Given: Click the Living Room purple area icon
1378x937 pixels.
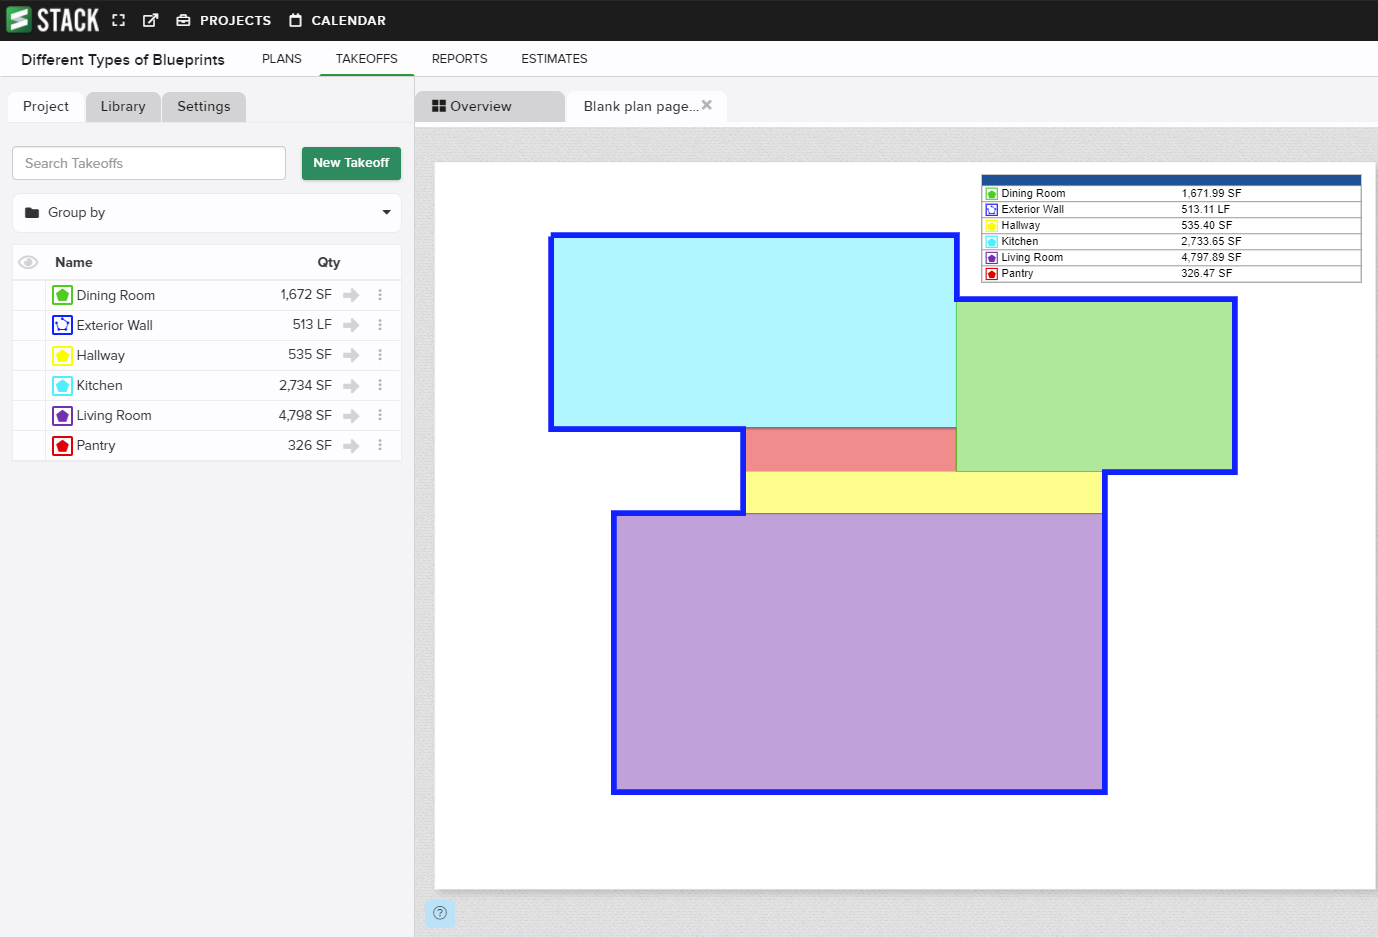Looking at the screenshot, I should coord(62,415).
